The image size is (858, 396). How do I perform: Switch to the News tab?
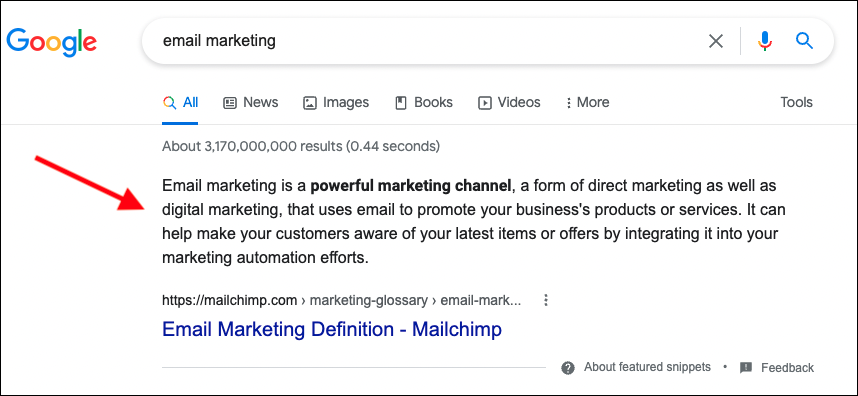[x=251, y=102]
